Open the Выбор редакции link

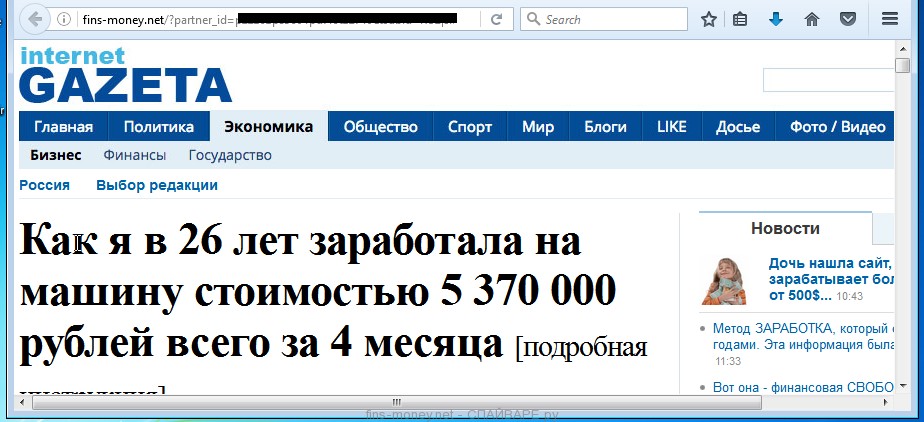157,185
